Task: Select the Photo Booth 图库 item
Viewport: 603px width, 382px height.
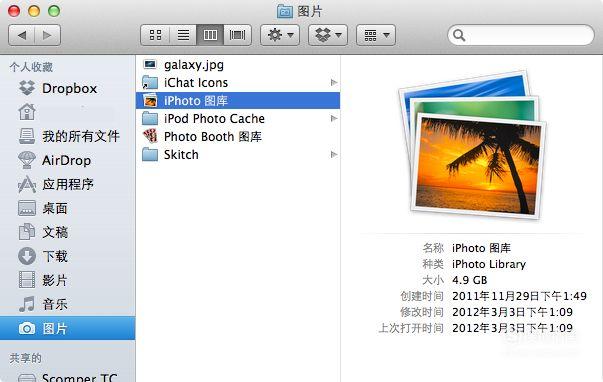Action: (x=238, y=137)
